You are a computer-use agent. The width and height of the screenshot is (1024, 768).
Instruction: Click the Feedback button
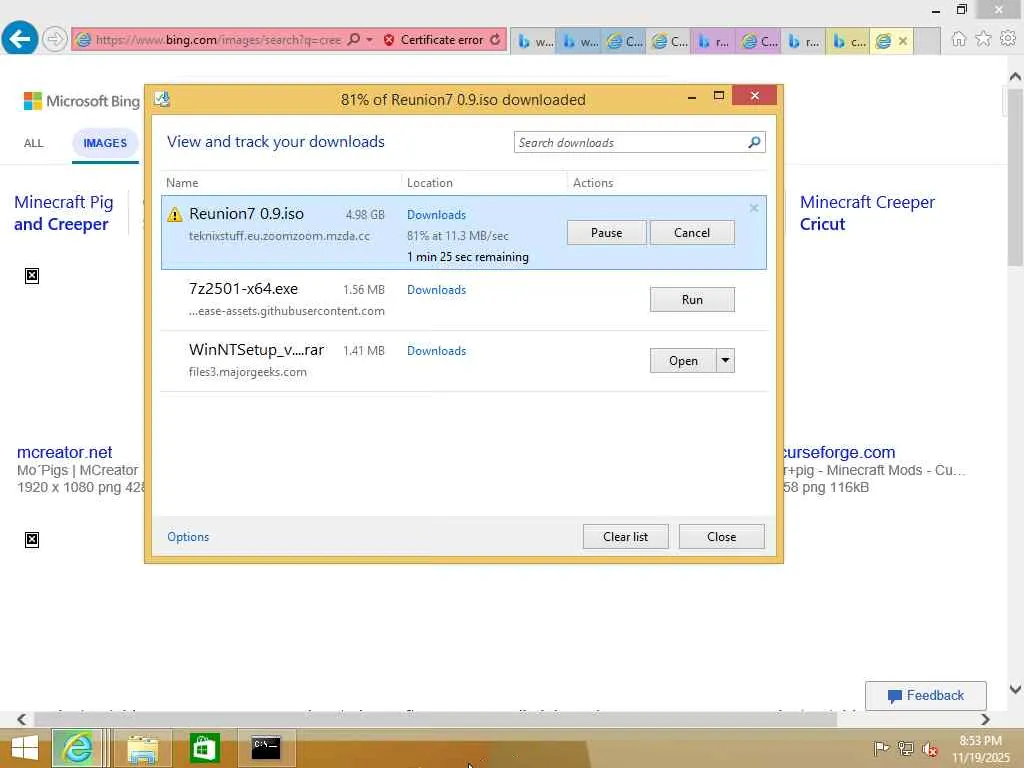(x=925, y=696)
